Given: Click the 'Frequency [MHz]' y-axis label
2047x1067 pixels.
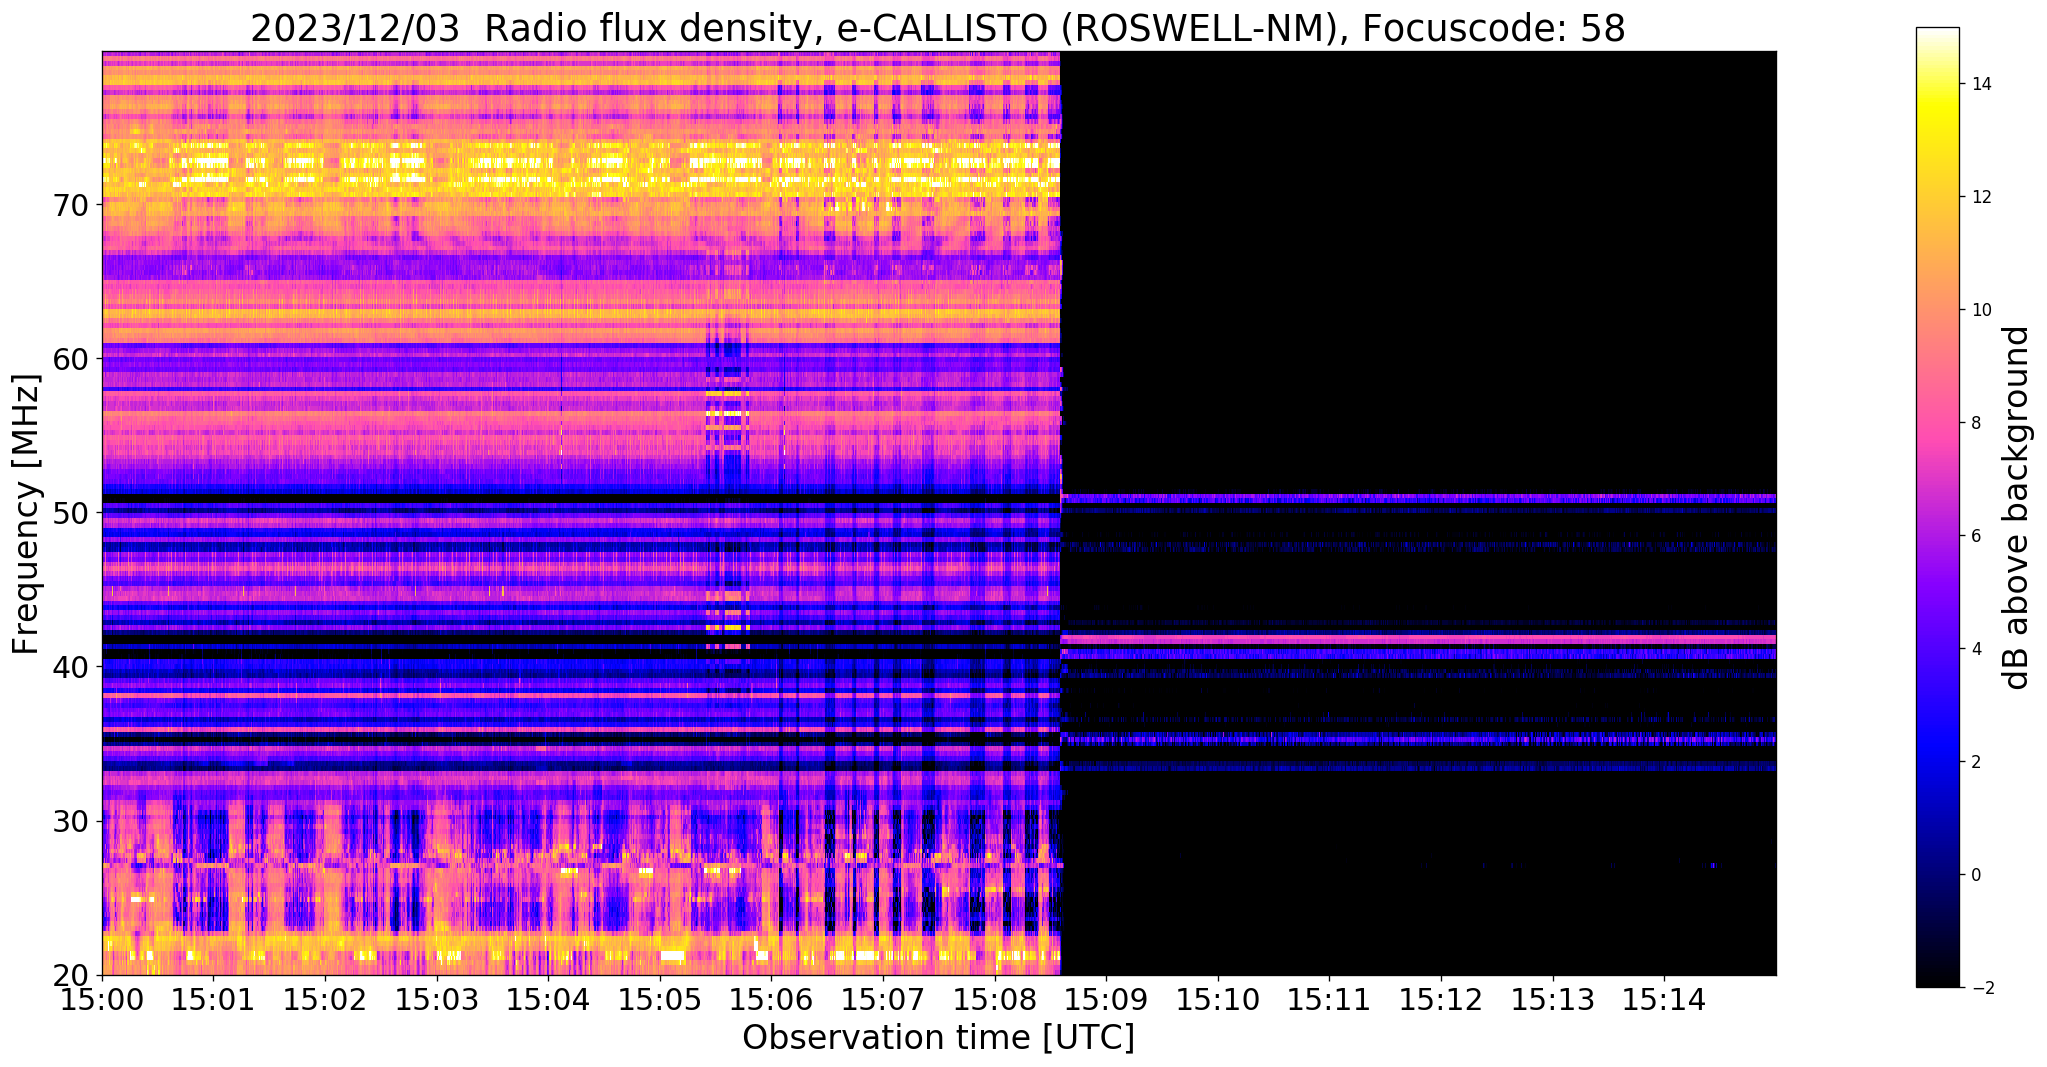Looking at the screenshot, I should [26, 514].
